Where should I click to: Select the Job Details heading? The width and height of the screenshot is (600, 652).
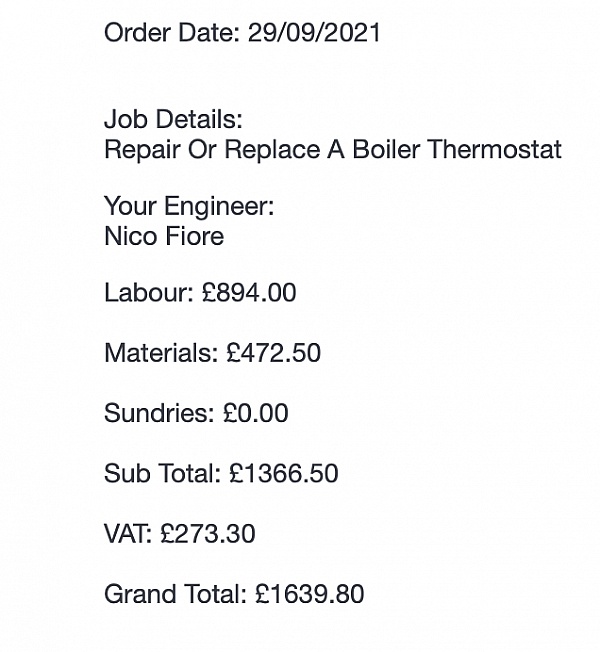pos(173,119)
